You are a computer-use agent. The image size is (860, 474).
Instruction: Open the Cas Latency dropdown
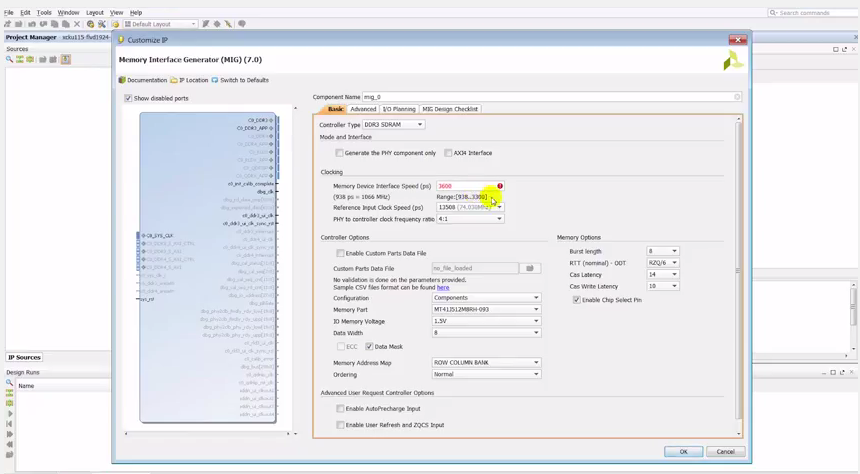663,275
